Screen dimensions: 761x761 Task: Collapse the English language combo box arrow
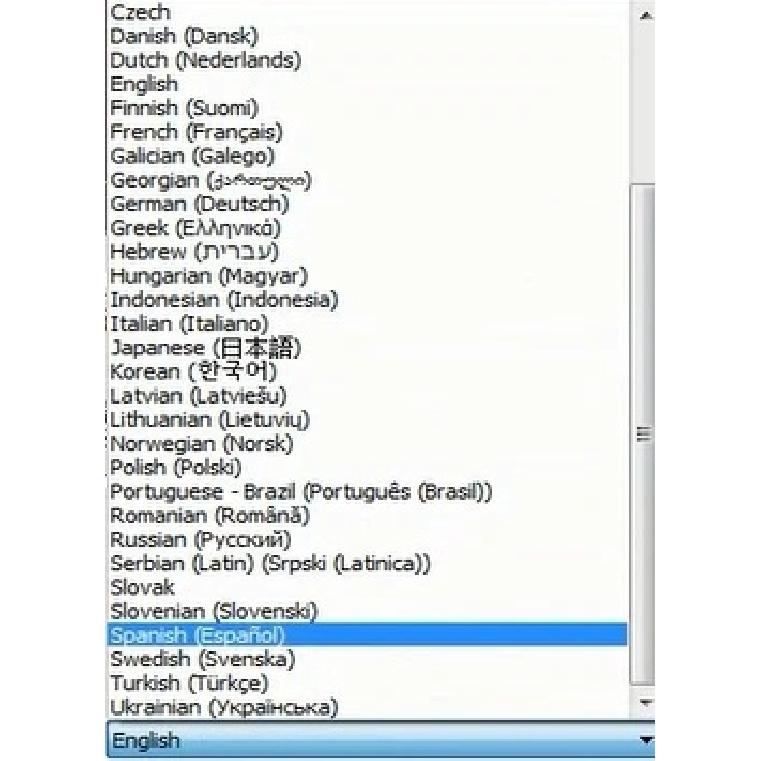coord(645,740)
